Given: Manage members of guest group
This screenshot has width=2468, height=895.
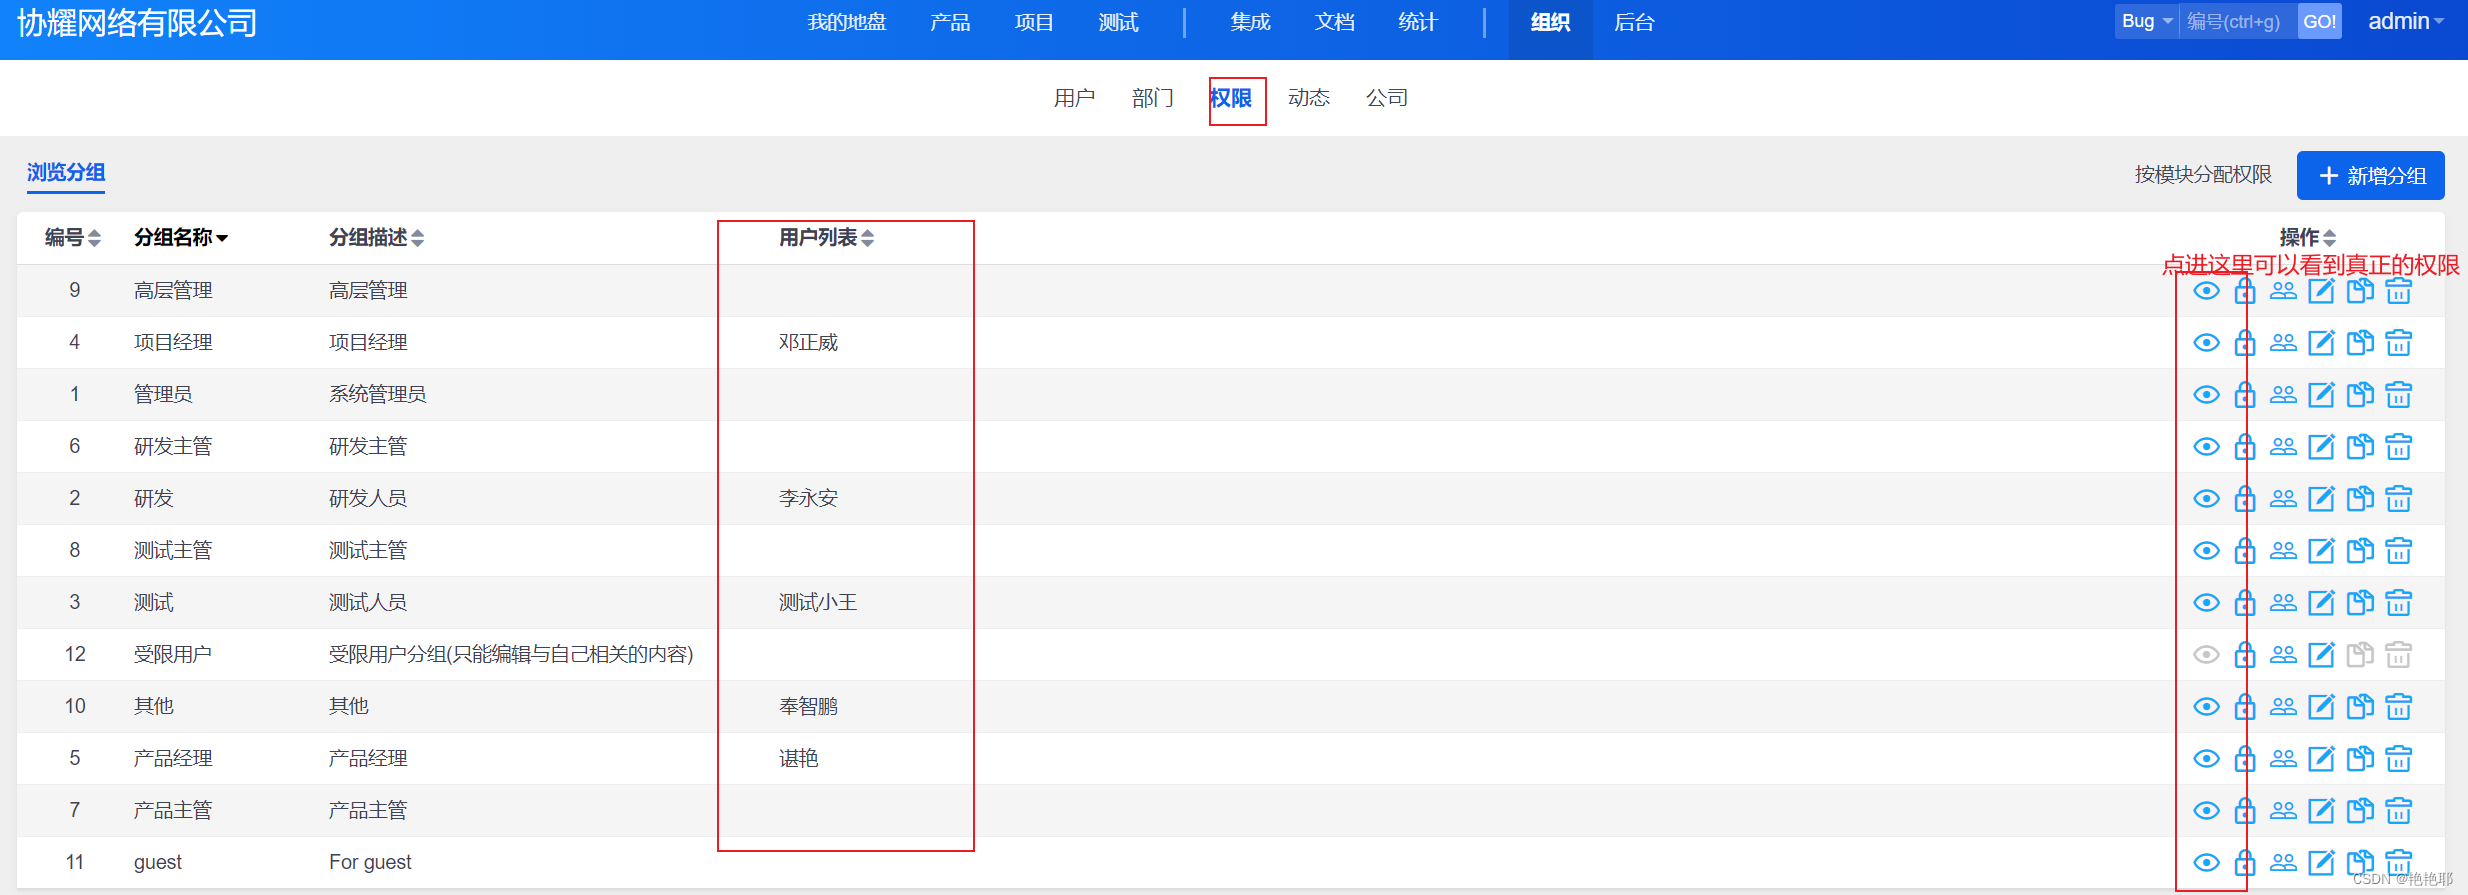Looking at the screenshot, I should pos(2283,863).
